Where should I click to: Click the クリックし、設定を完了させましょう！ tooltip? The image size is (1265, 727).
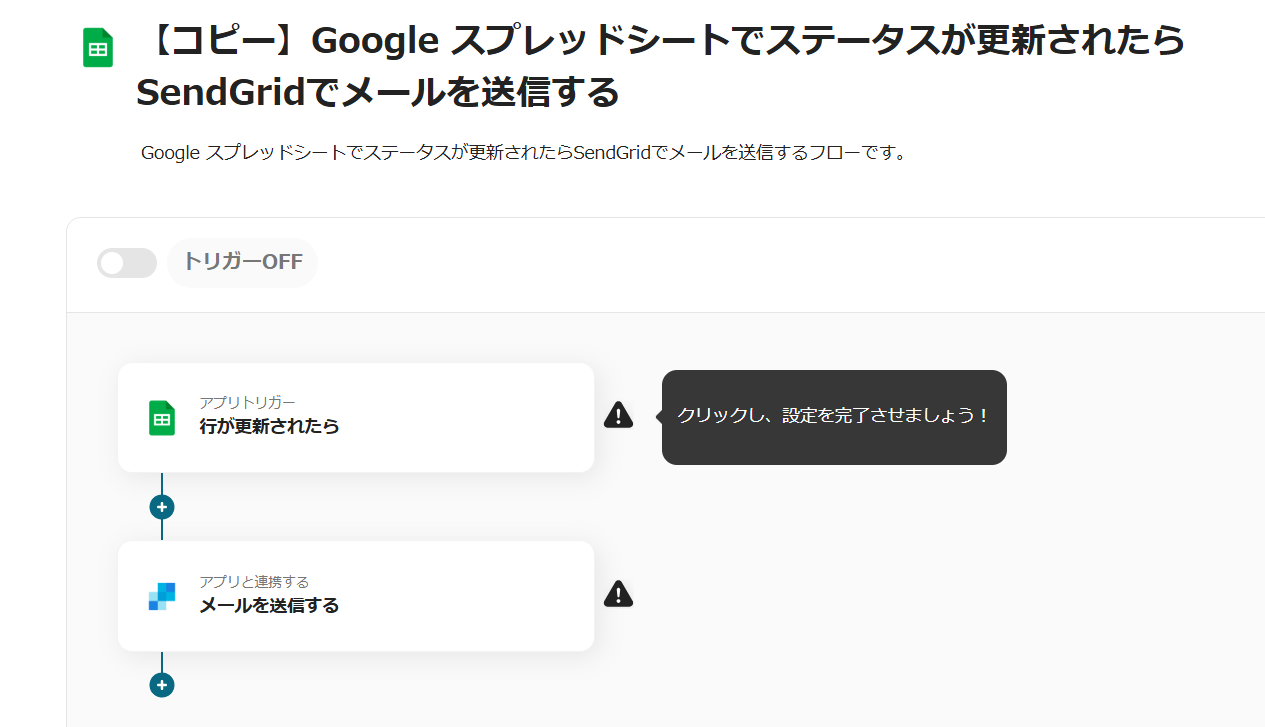[x=833, y=416]
